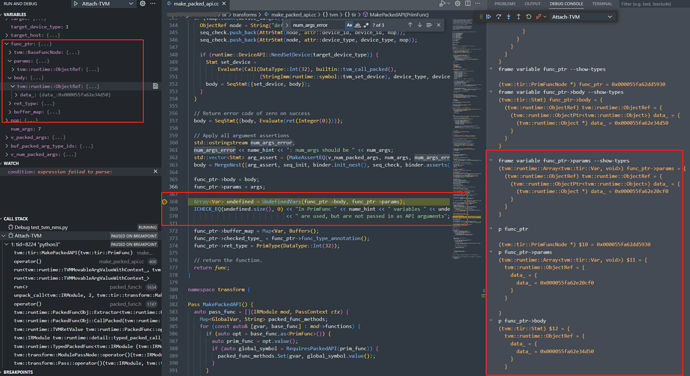
Task: Collapse the params variable
Action: (x=10, y=61)
